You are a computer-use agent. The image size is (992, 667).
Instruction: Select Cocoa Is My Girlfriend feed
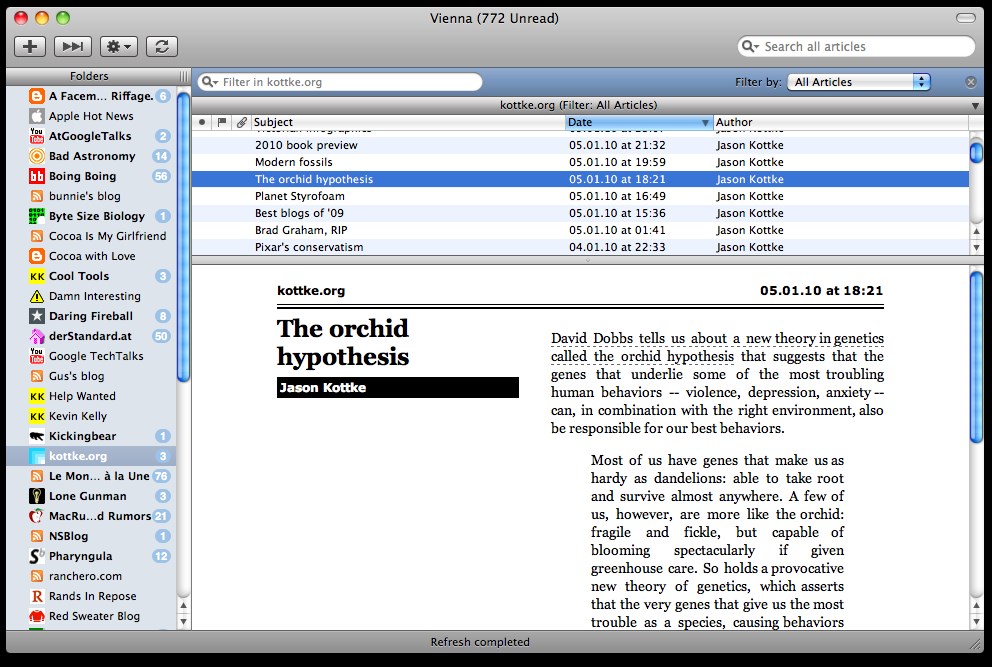(91, 236)
